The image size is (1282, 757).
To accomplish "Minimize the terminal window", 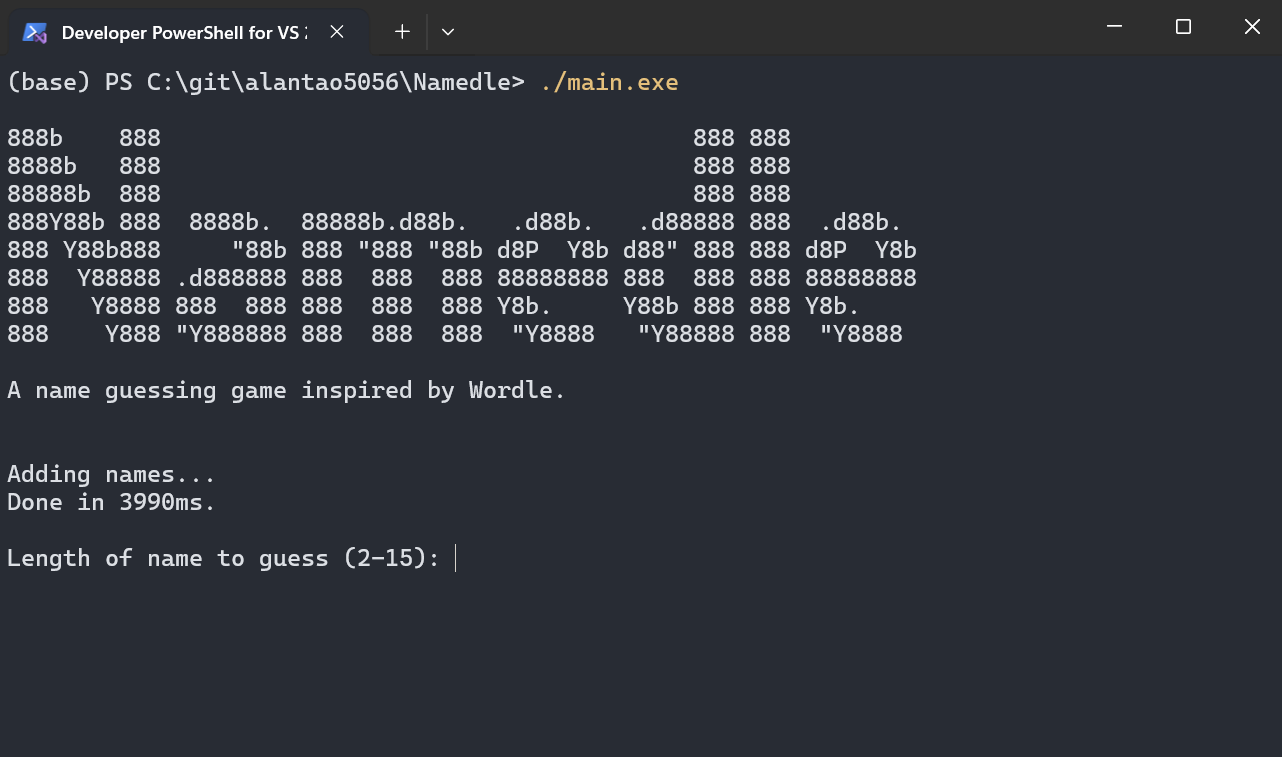I will (x=1114, y=27).
